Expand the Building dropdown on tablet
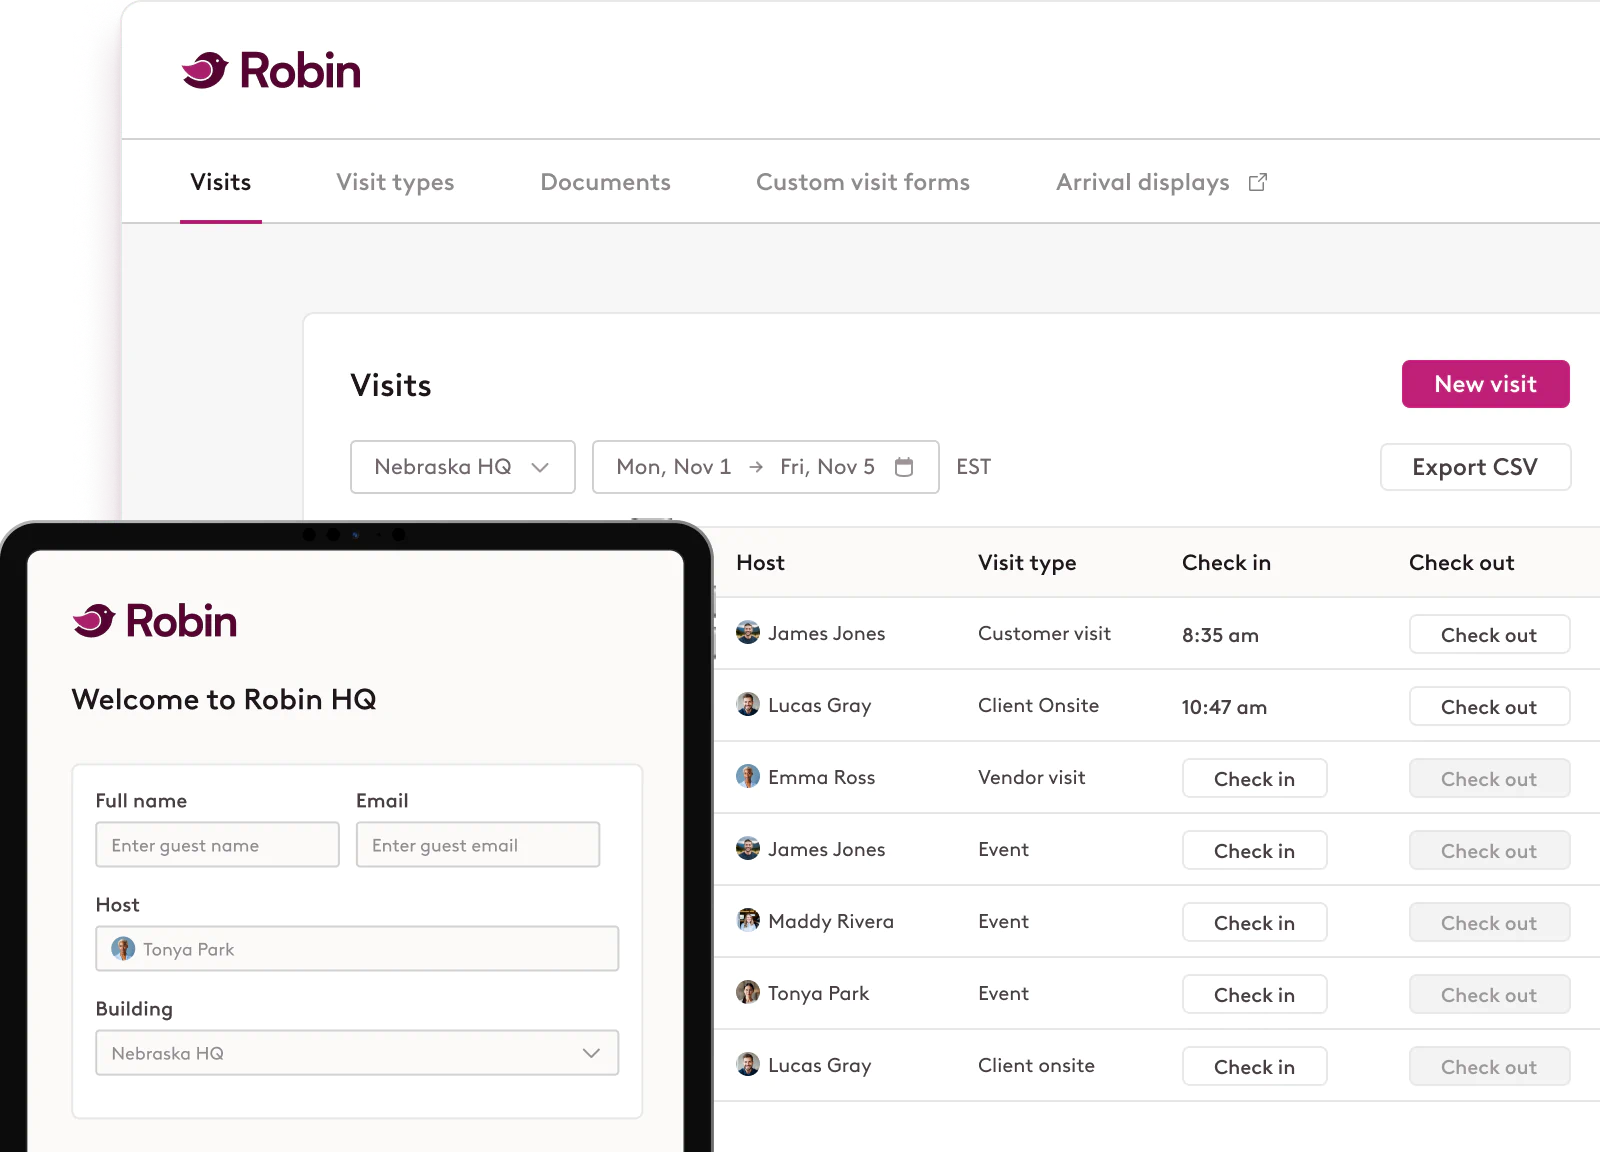Screen dimensions: 1600x1152 [357, 1053]
